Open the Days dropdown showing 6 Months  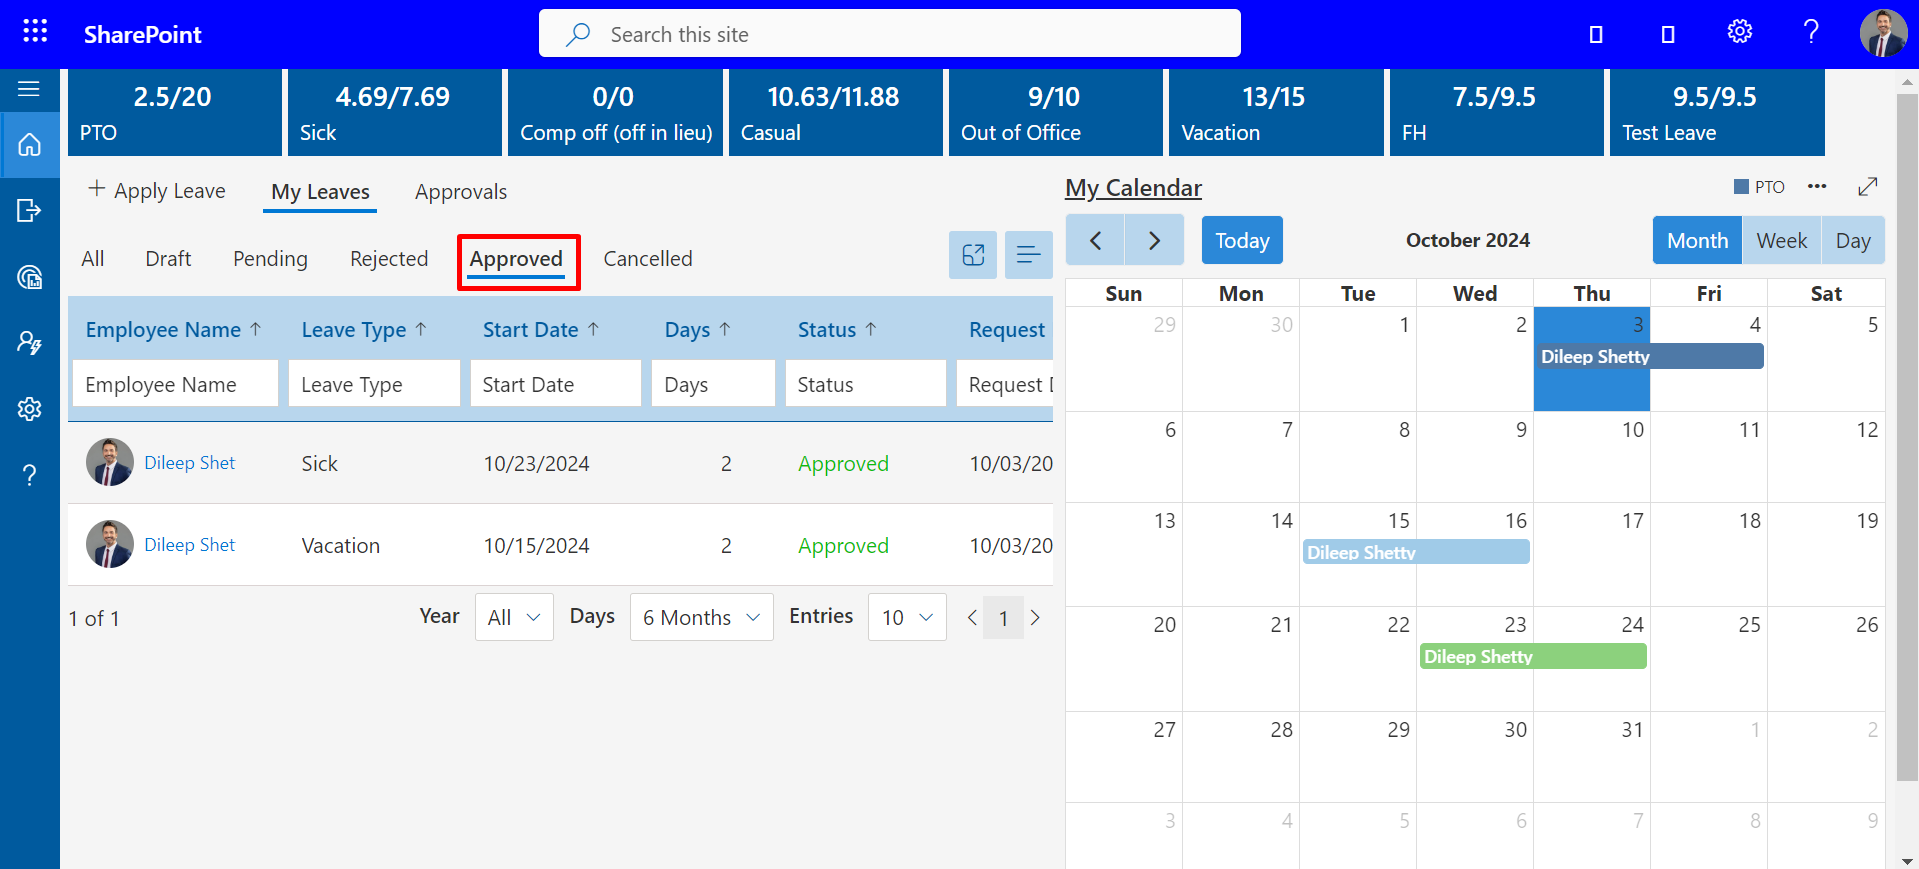point(701,617)
